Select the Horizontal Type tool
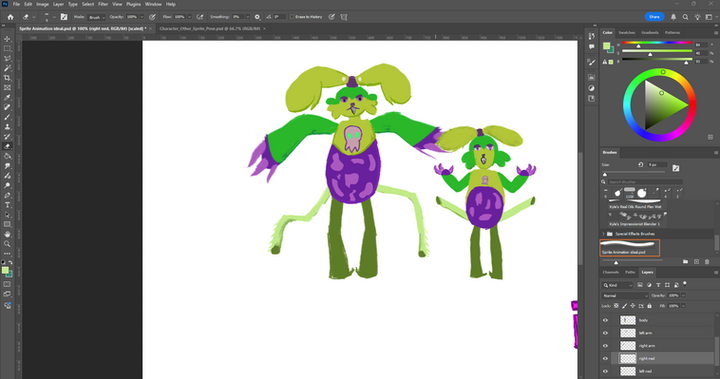The width and height of the screenshot is (720, 379). pos(7,205)
